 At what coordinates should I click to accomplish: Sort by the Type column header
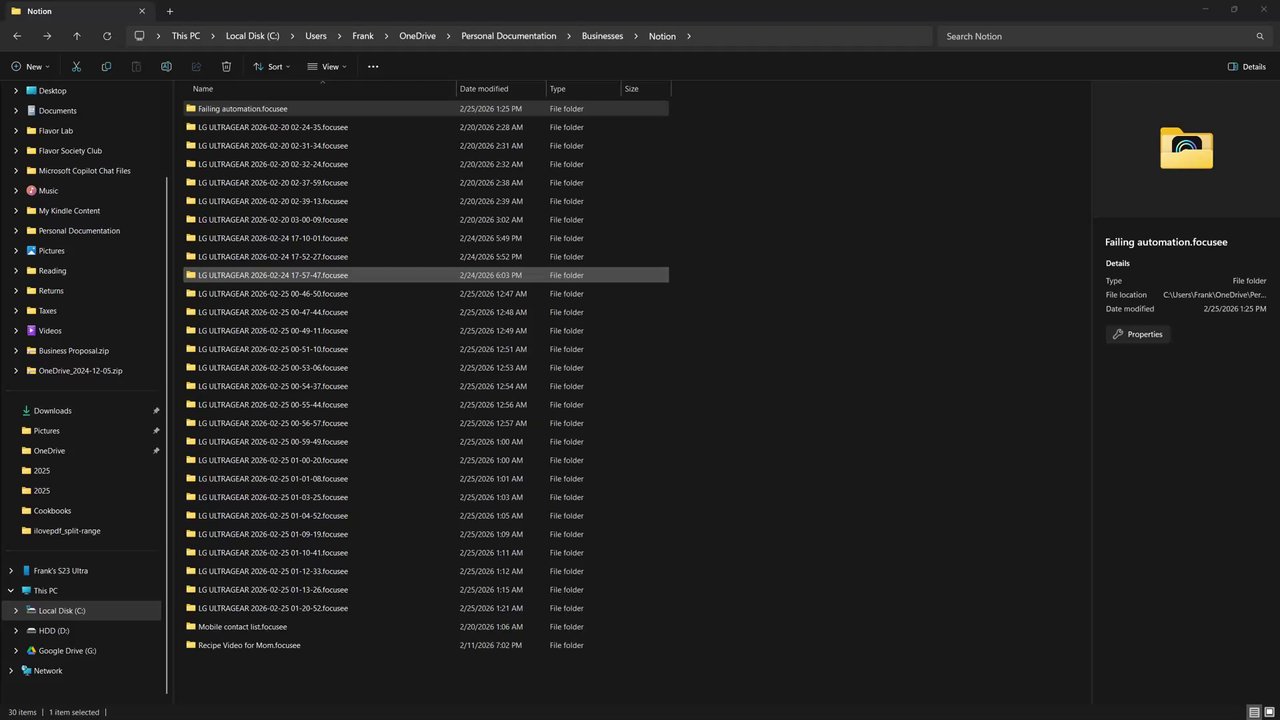click(583, 89)
